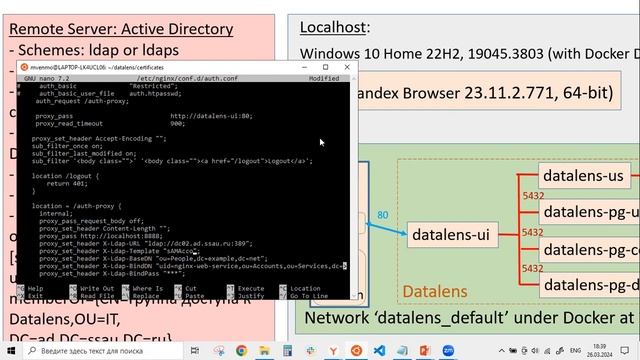Screen dimensions: 640x360
Task: Open Task View on the taskbar
Action: [195, 351]
